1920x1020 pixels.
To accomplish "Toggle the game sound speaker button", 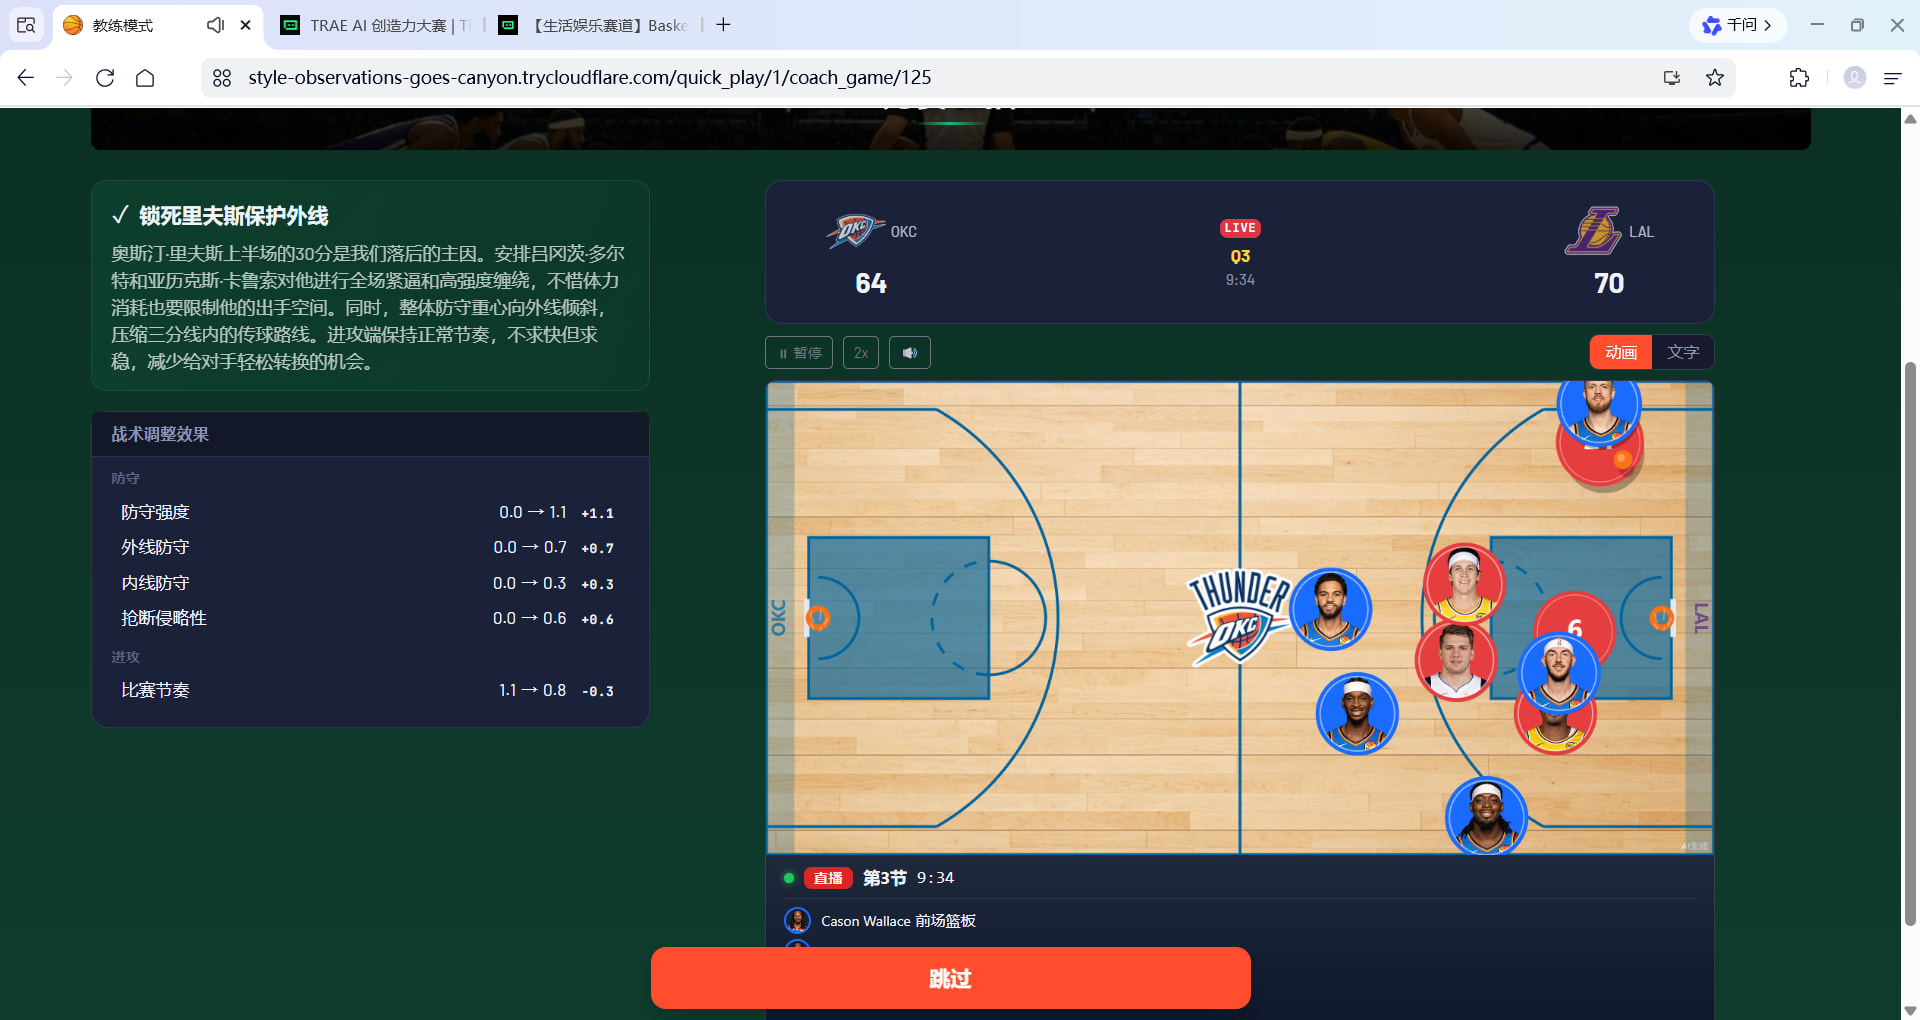I will [x=910, y=353].
